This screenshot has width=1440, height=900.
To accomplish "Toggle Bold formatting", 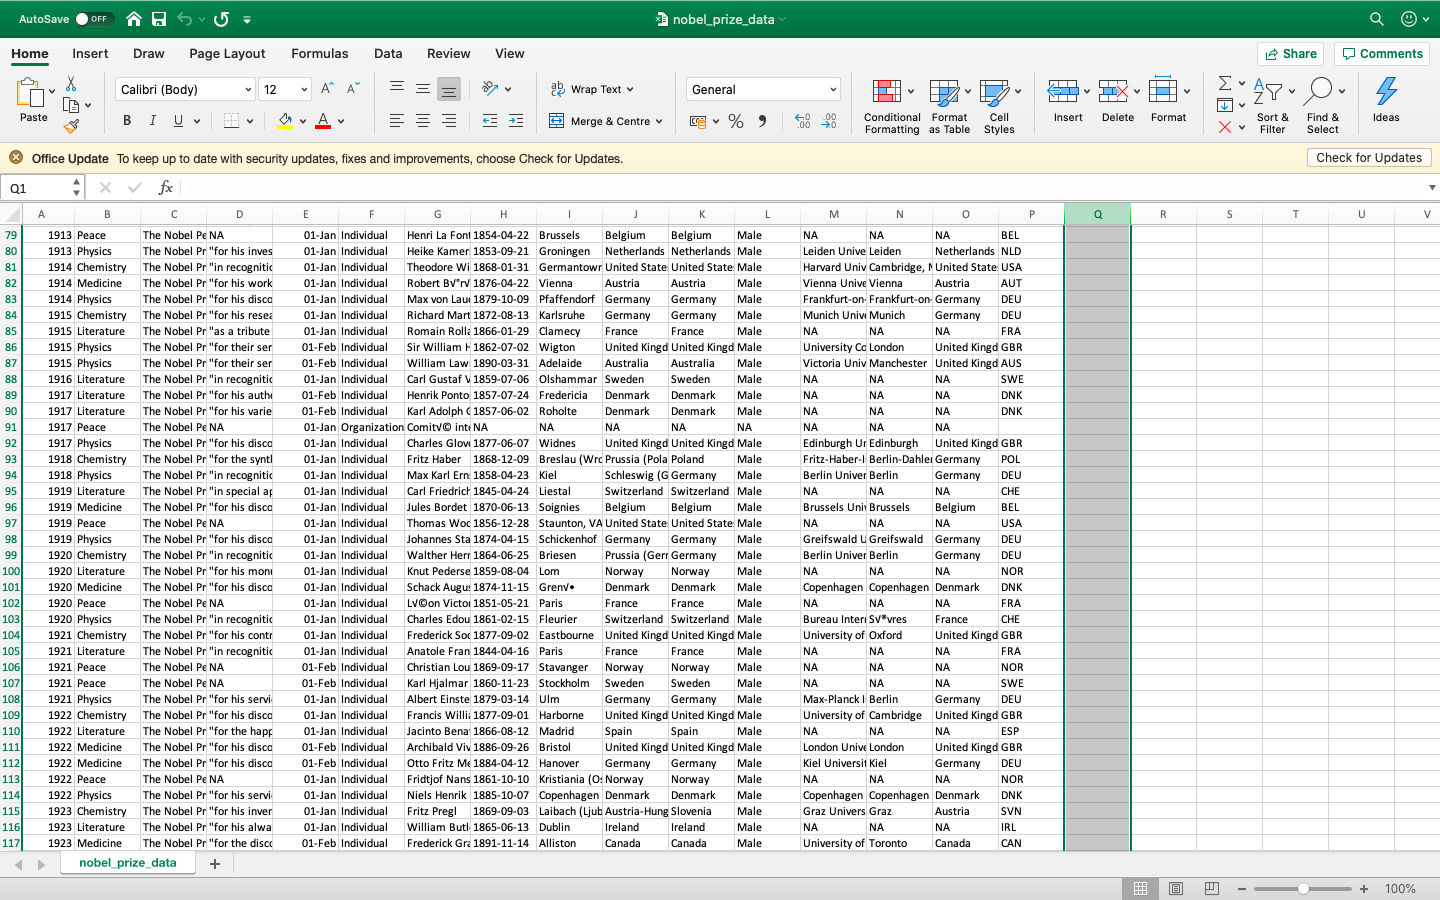I will click(x=126, y=120).
